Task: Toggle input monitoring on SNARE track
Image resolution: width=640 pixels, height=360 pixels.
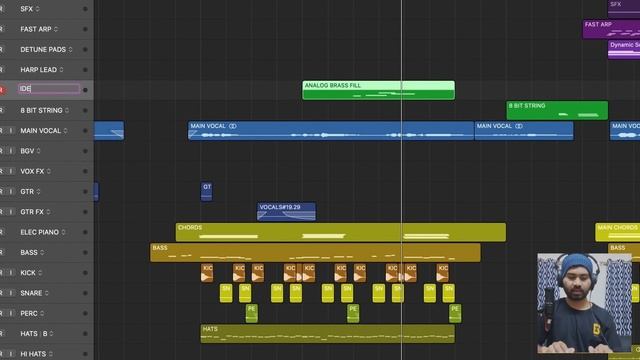Action: (11, 293)
